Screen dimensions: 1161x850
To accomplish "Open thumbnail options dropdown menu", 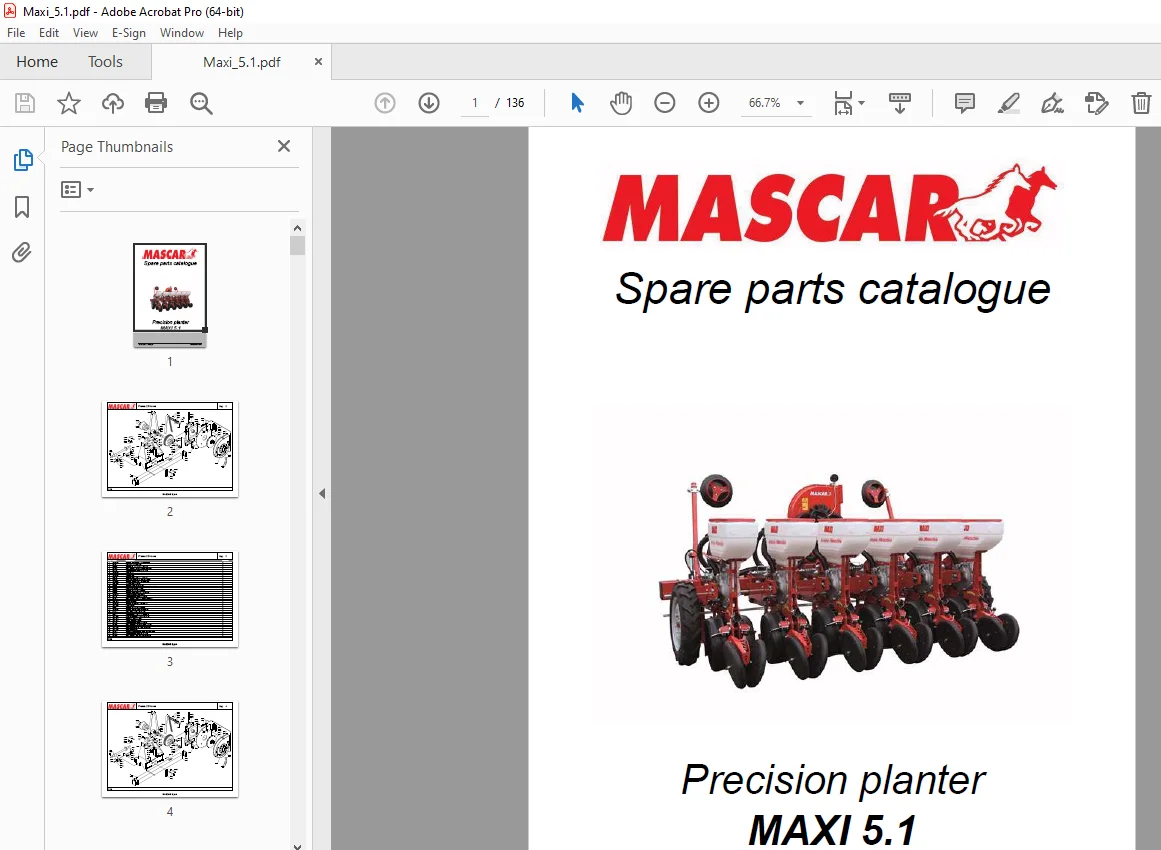I will (x=77, y=190).
